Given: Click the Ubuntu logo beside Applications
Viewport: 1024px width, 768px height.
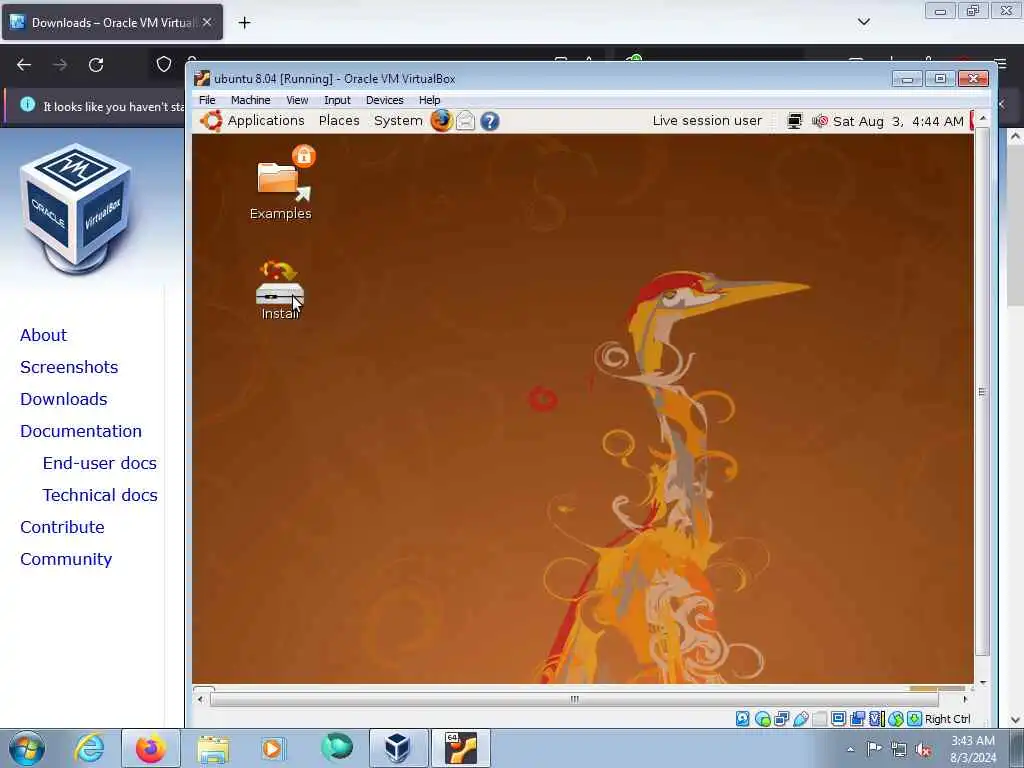Looking at the screenshot, I should coord(211,121).
